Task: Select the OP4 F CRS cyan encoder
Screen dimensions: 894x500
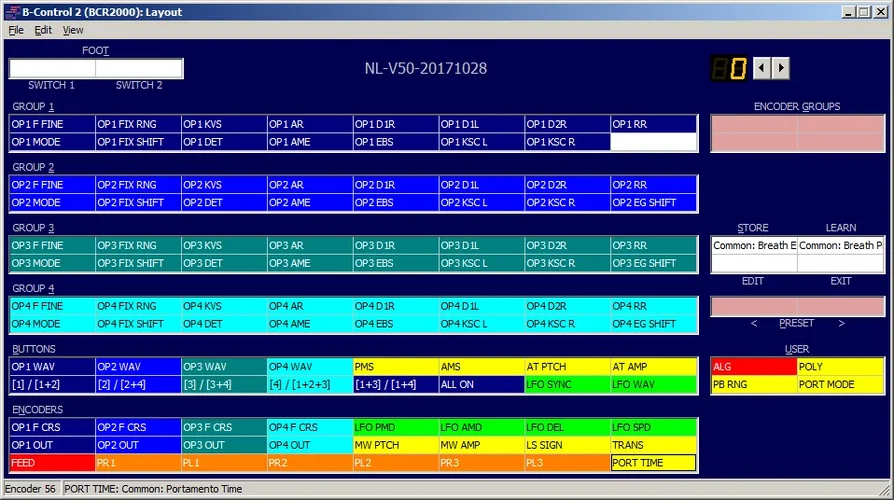Action: coord(310,427)
